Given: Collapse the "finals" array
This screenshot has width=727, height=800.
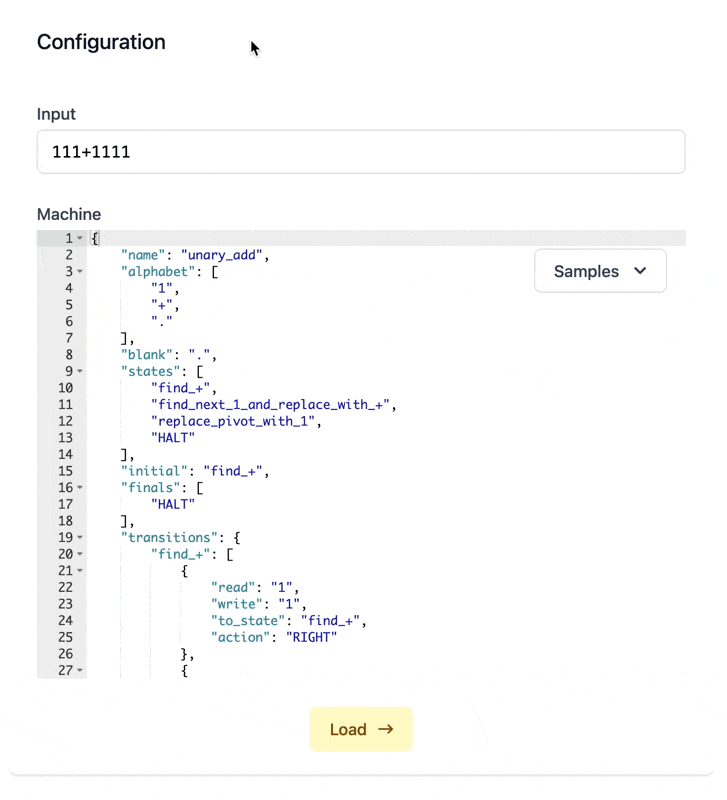Looking at the screenshot, I should coord(80,488).
